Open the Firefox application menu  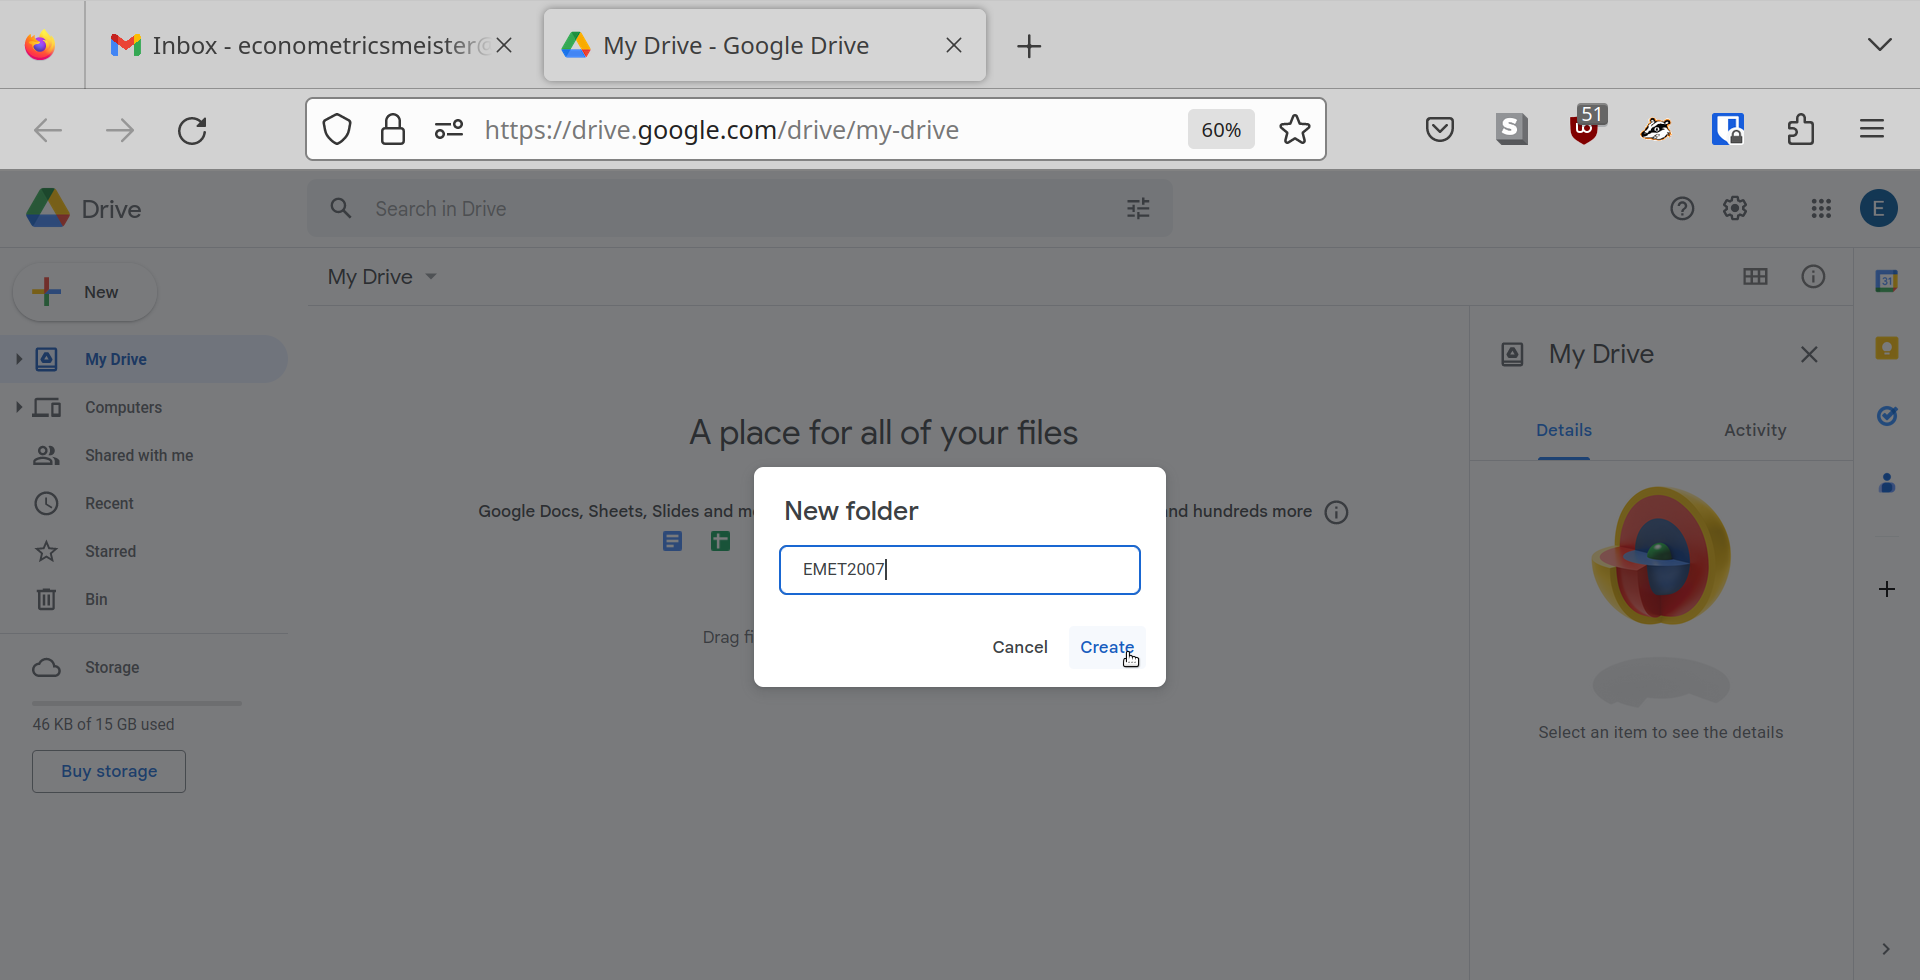pyautogui.click(x=1872, y=129)
